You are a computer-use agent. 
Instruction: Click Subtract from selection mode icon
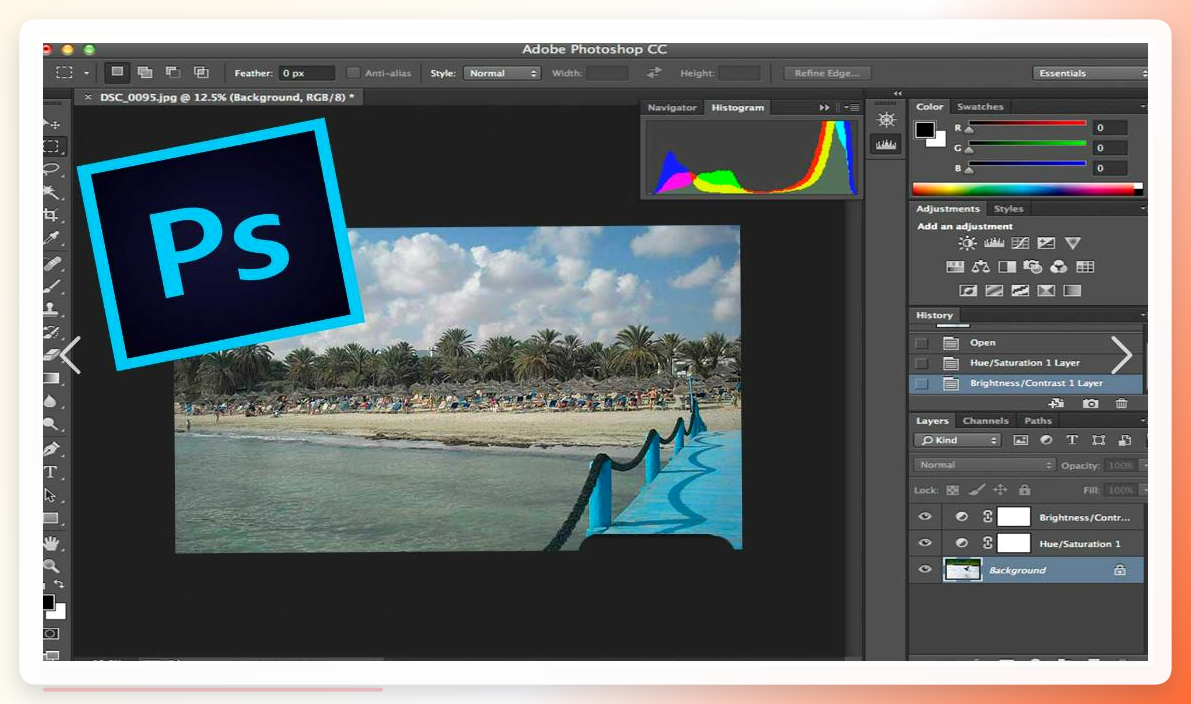click(x=172, y=72)
